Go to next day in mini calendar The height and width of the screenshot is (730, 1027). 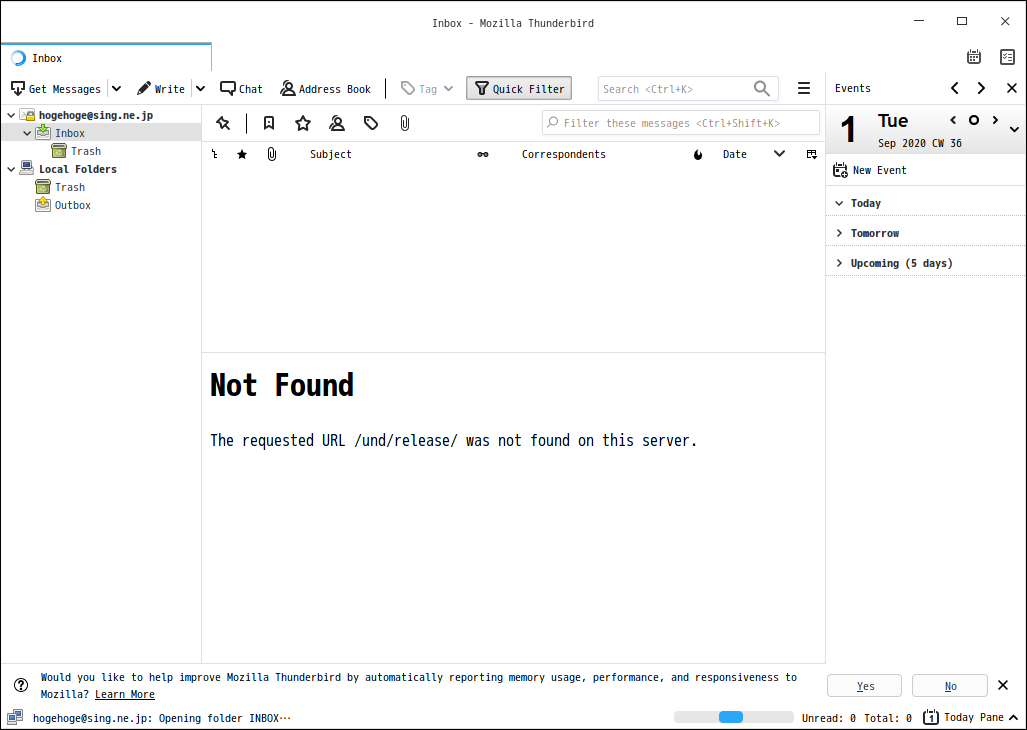[995, 120]
